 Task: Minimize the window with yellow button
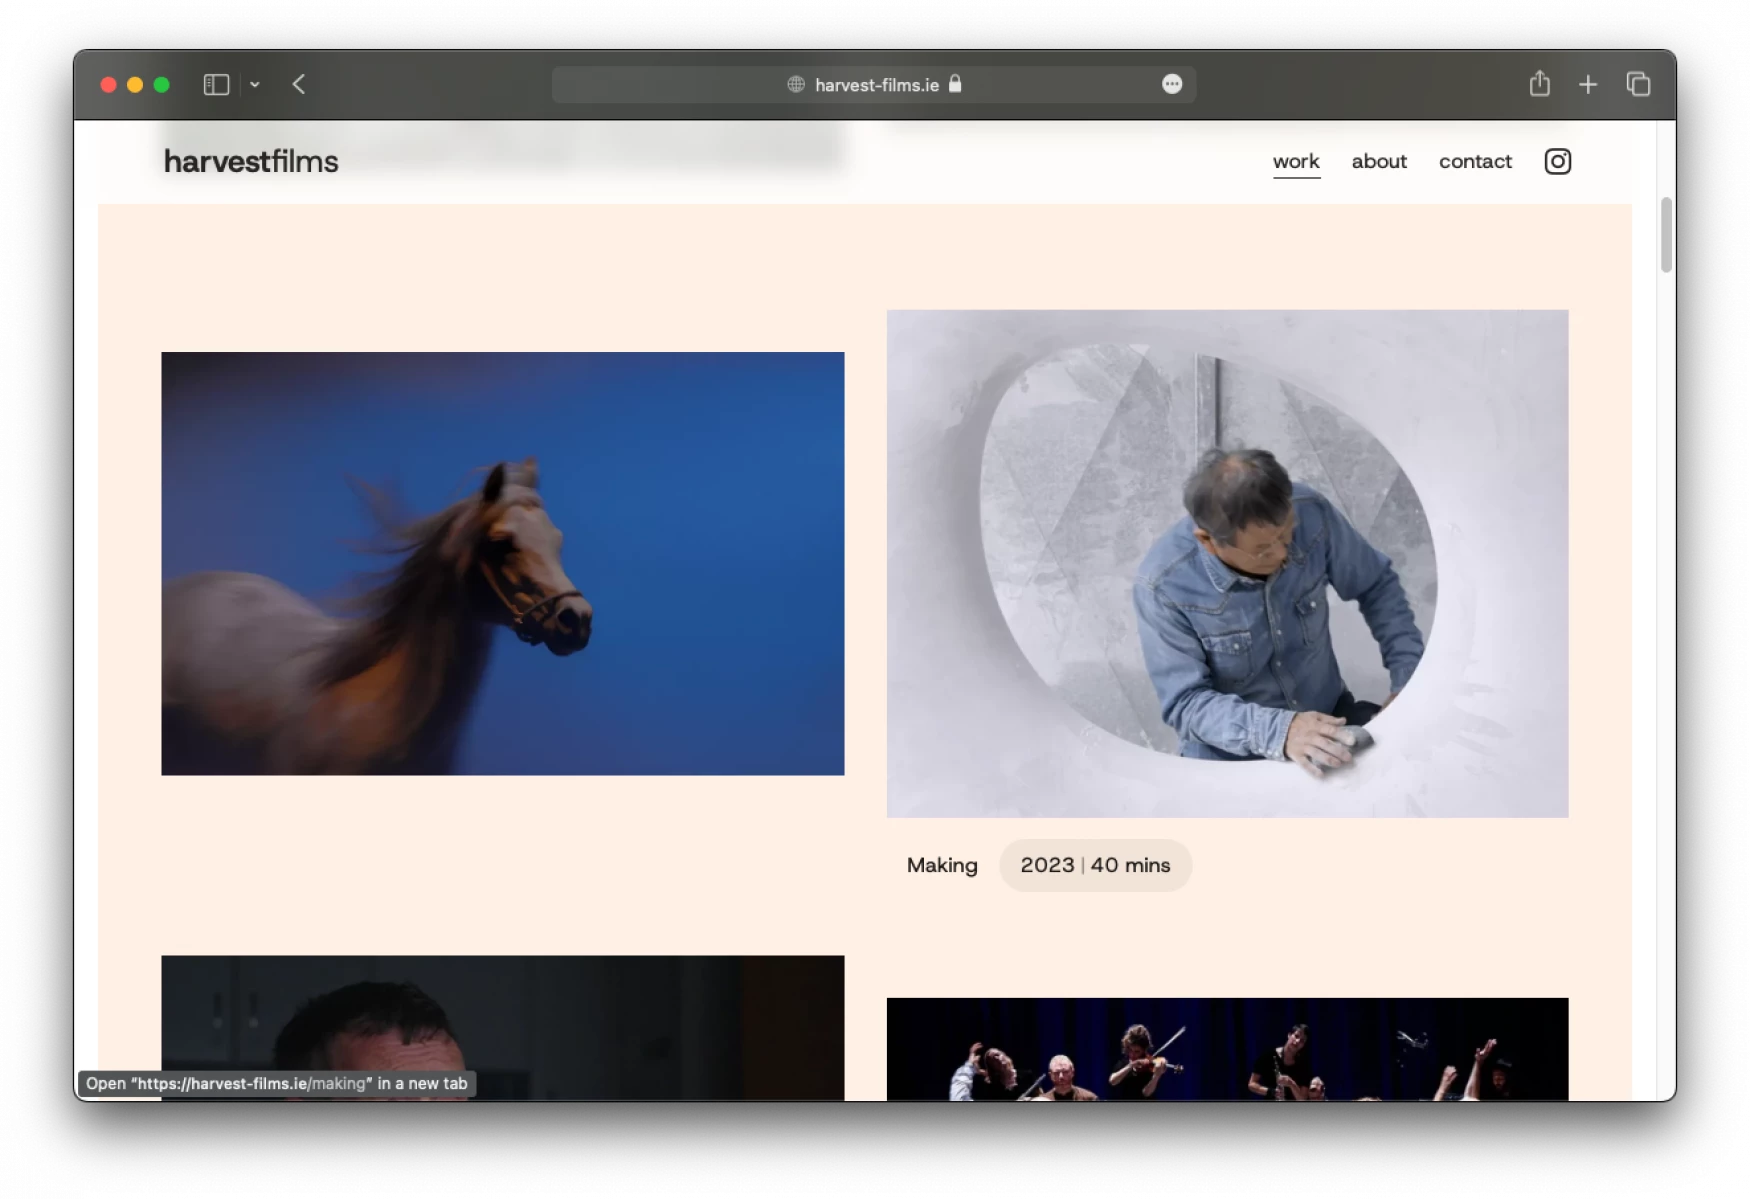point(135,85)
